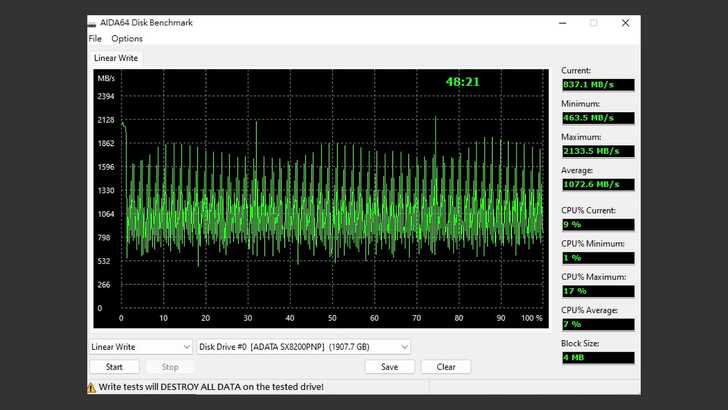Image resolution: width=728 pixels, height=410 pixels.
Task: Click the Block Size 4 MB field
Action: tap(598, 357)
